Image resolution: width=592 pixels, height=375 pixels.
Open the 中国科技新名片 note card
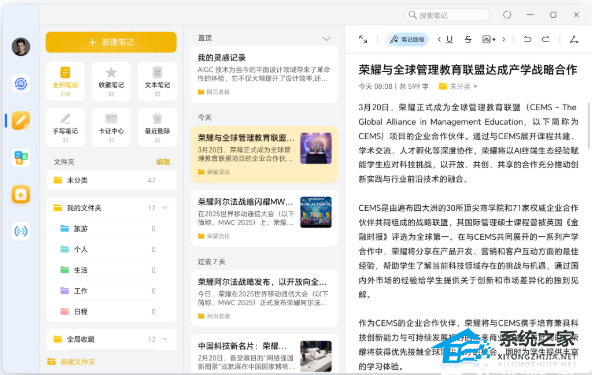[264, 354]
